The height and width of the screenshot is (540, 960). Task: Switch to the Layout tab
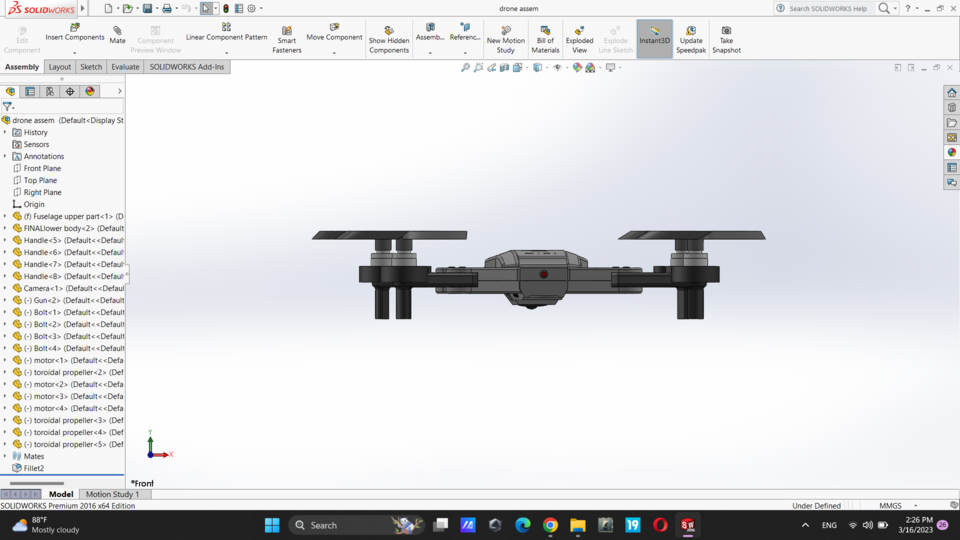(59, 67)
